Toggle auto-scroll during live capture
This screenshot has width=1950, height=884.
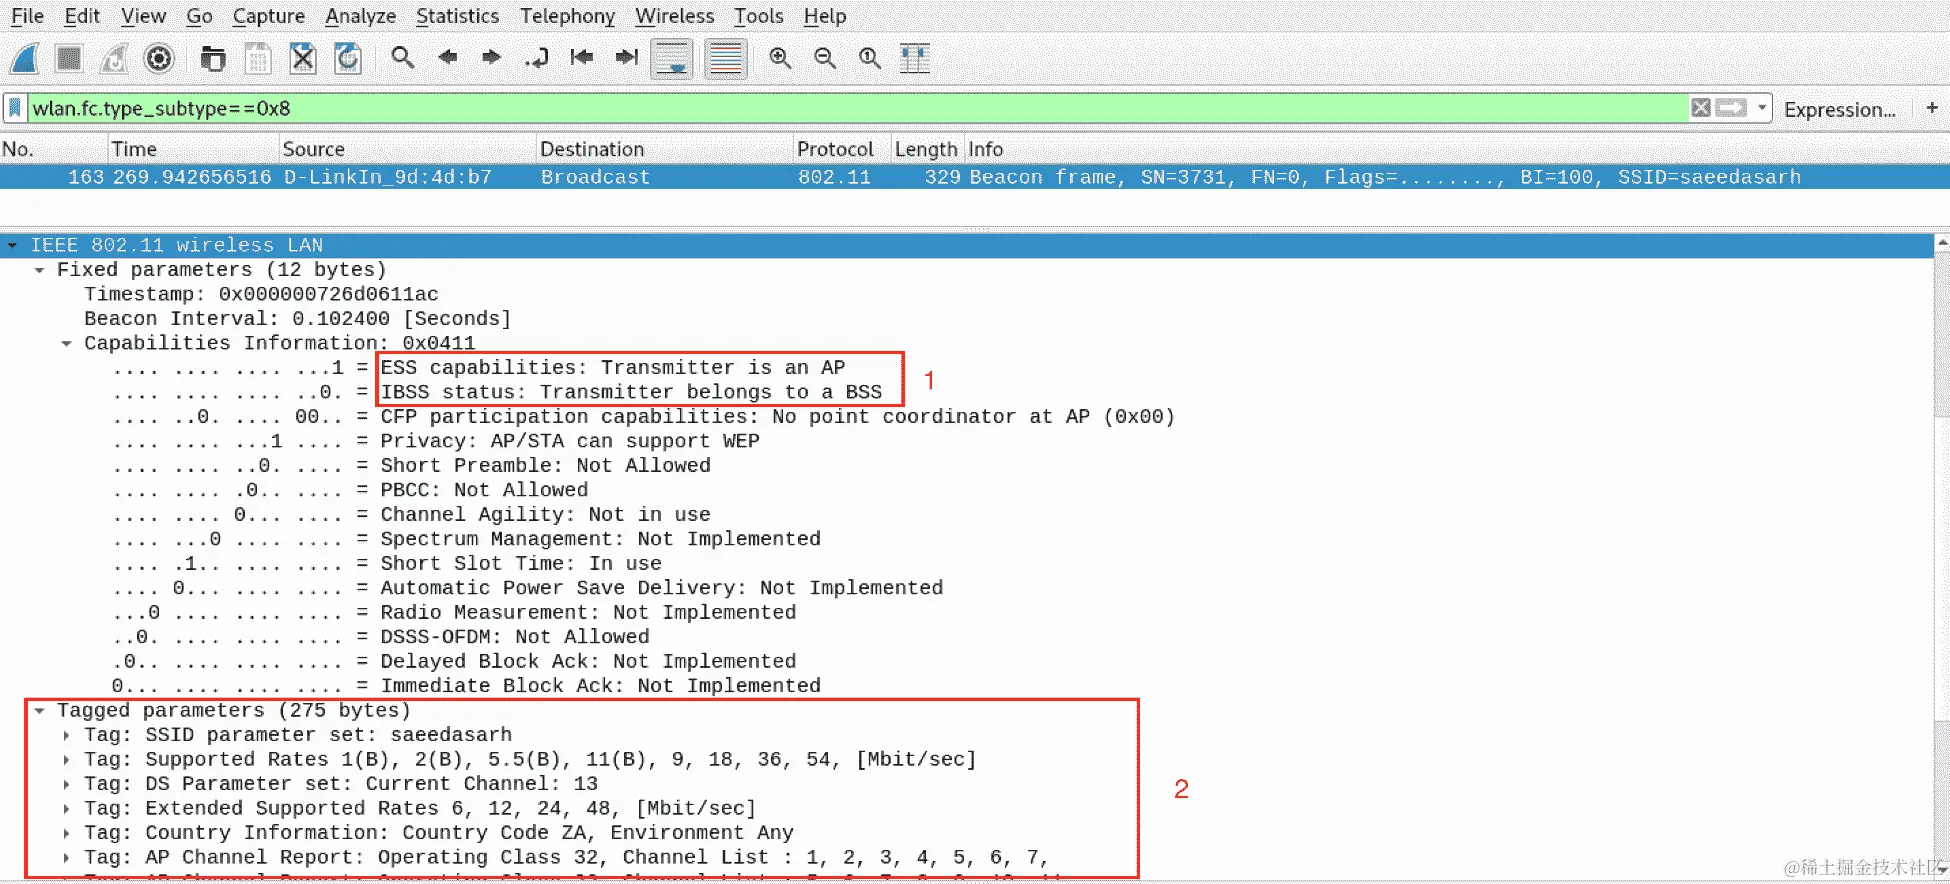pos(672,59)
